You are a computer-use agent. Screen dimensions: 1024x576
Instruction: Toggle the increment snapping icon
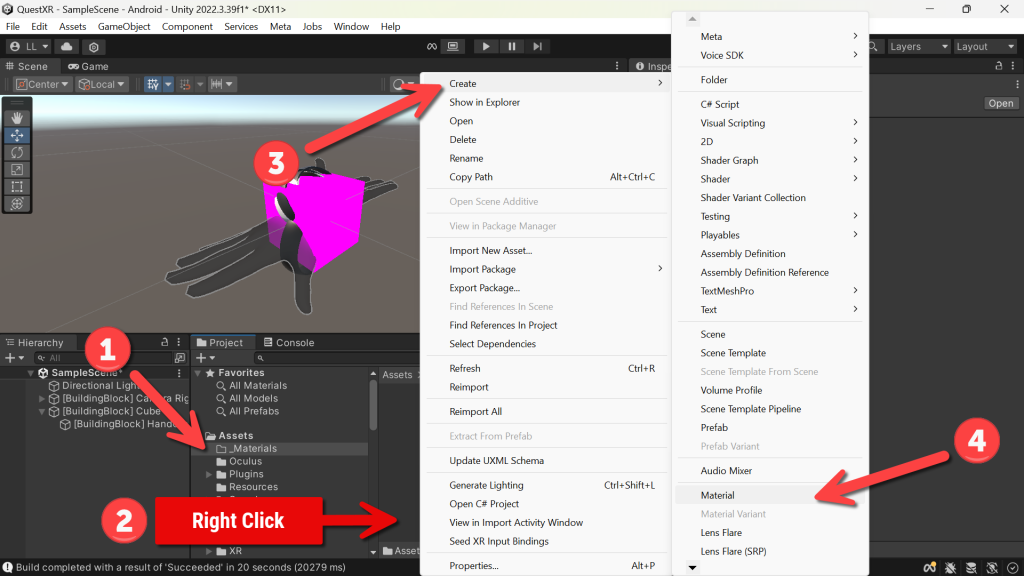click(x=185, y=84)
